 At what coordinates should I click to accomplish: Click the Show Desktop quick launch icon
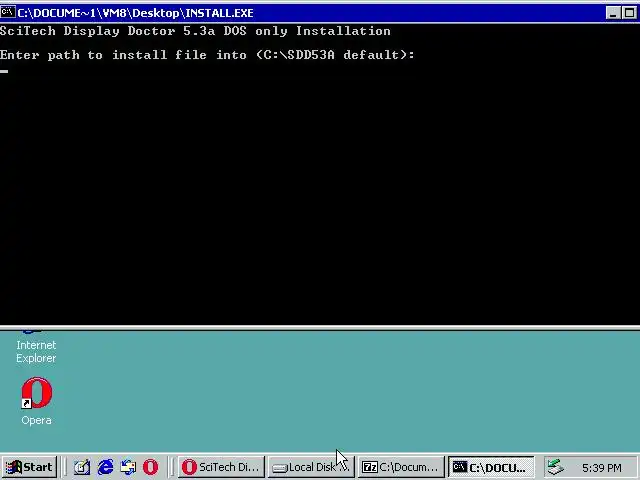tap(82, 467)
